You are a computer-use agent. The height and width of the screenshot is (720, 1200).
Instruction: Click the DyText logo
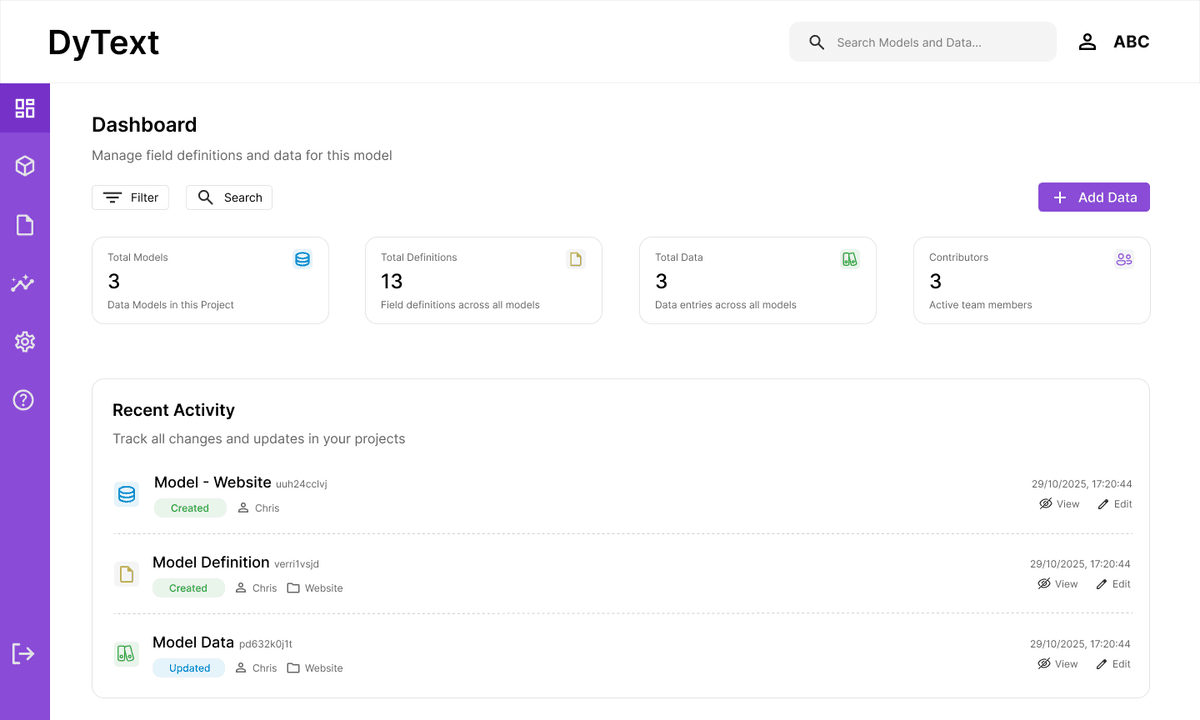tap(104, 42)
